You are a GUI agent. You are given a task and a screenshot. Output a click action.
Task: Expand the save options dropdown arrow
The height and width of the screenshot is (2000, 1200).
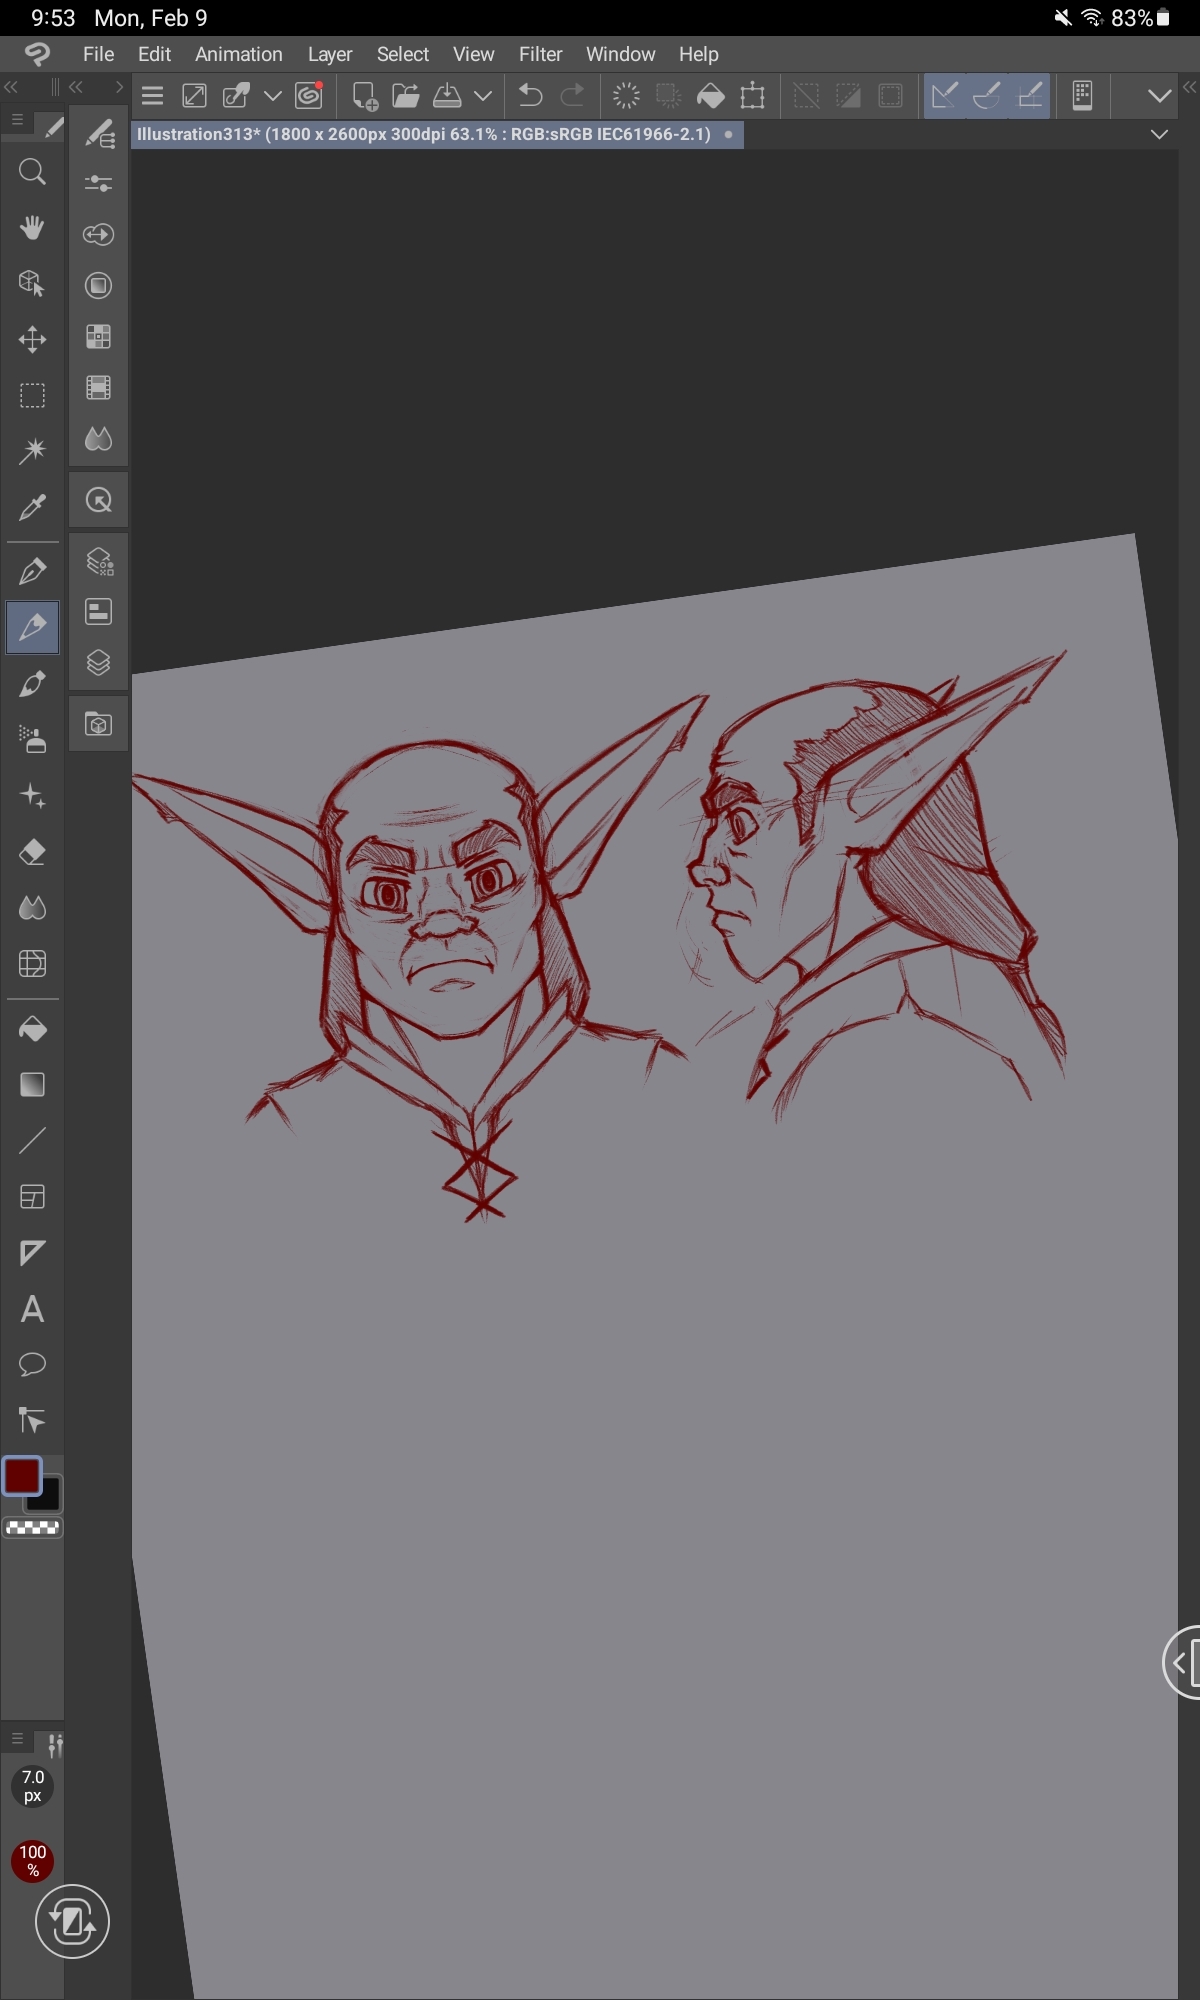click(483, 96)
